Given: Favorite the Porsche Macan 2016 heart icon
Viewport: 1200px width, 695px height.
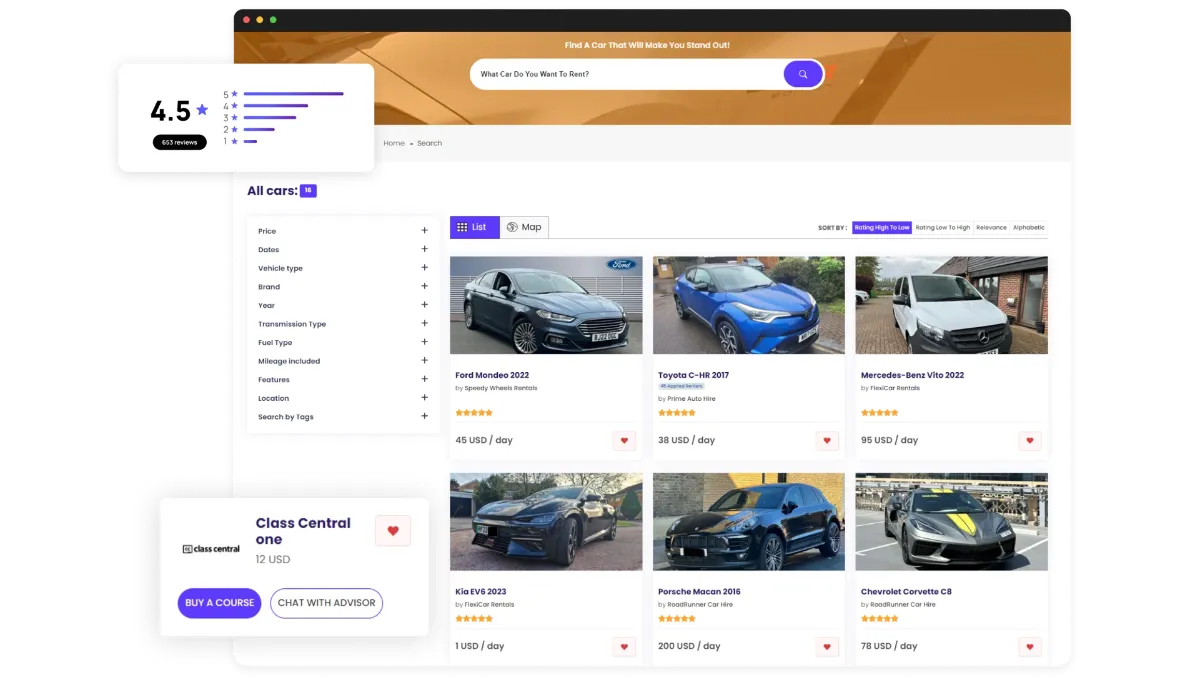Looking at the screenshot, I should coord(827,647).
